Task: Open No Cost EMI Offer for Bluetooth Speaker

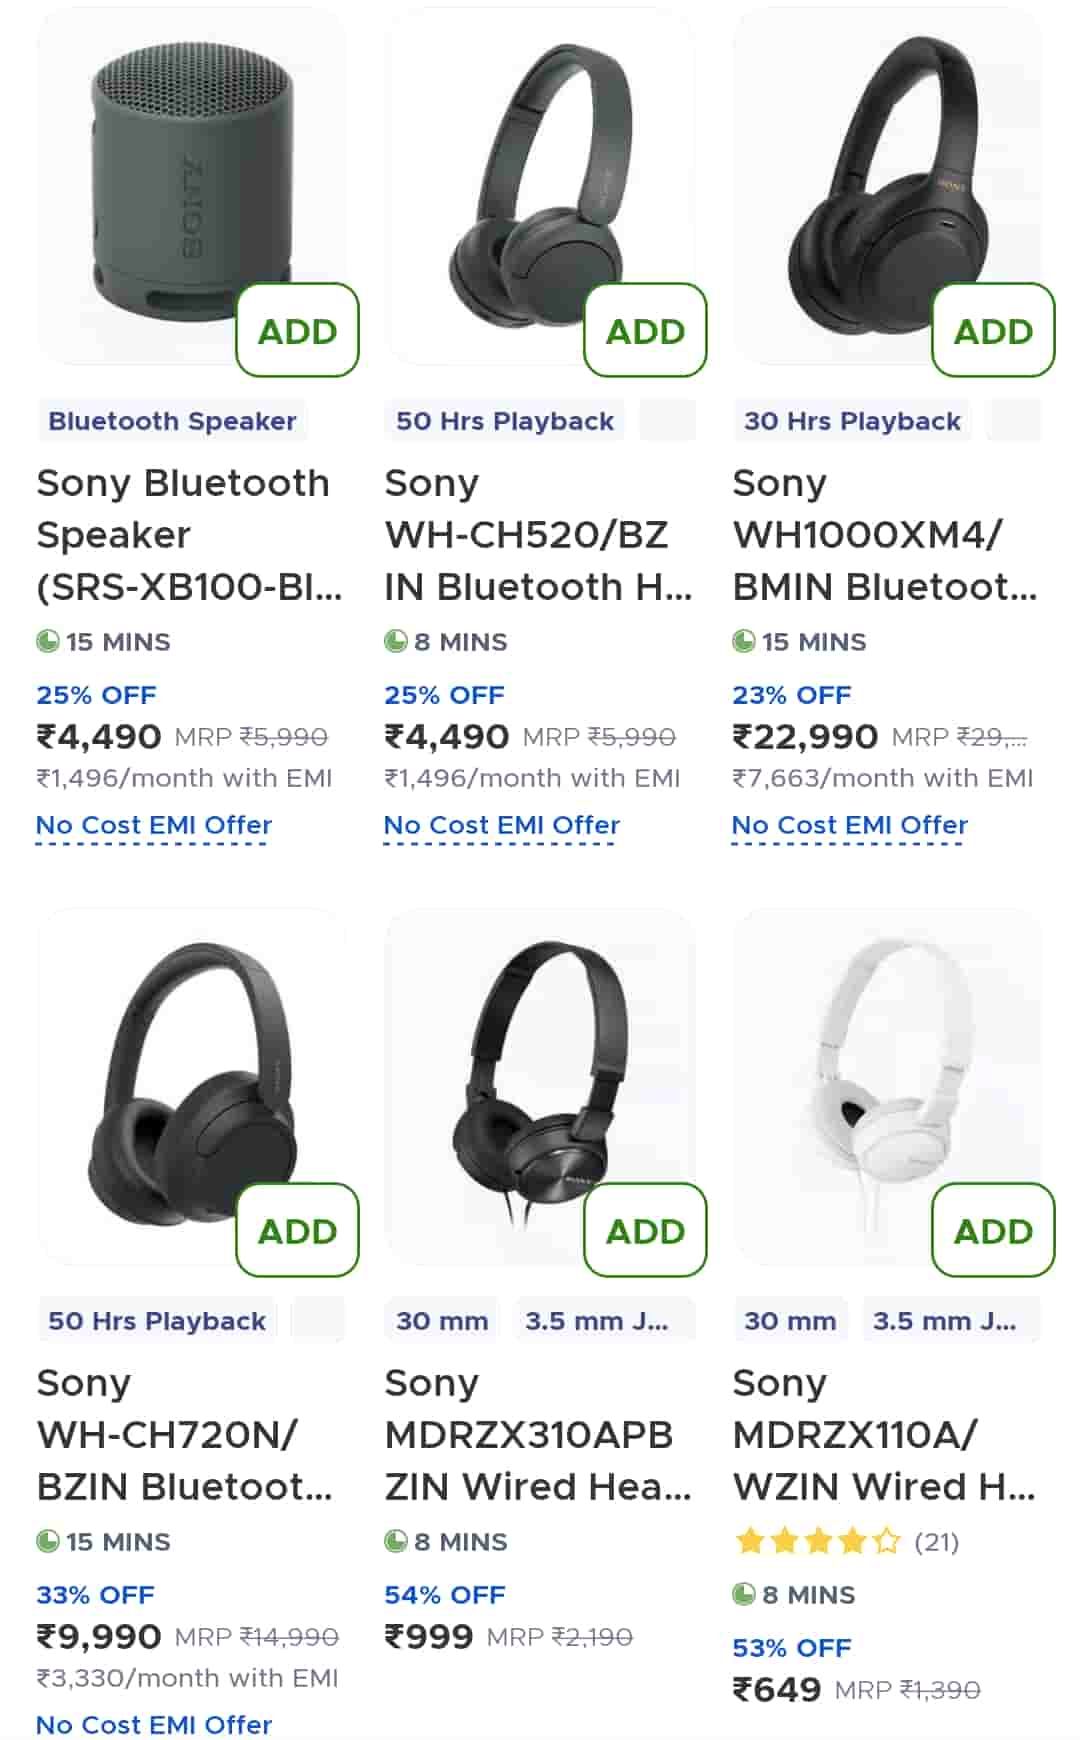Action: coord(154,825)
